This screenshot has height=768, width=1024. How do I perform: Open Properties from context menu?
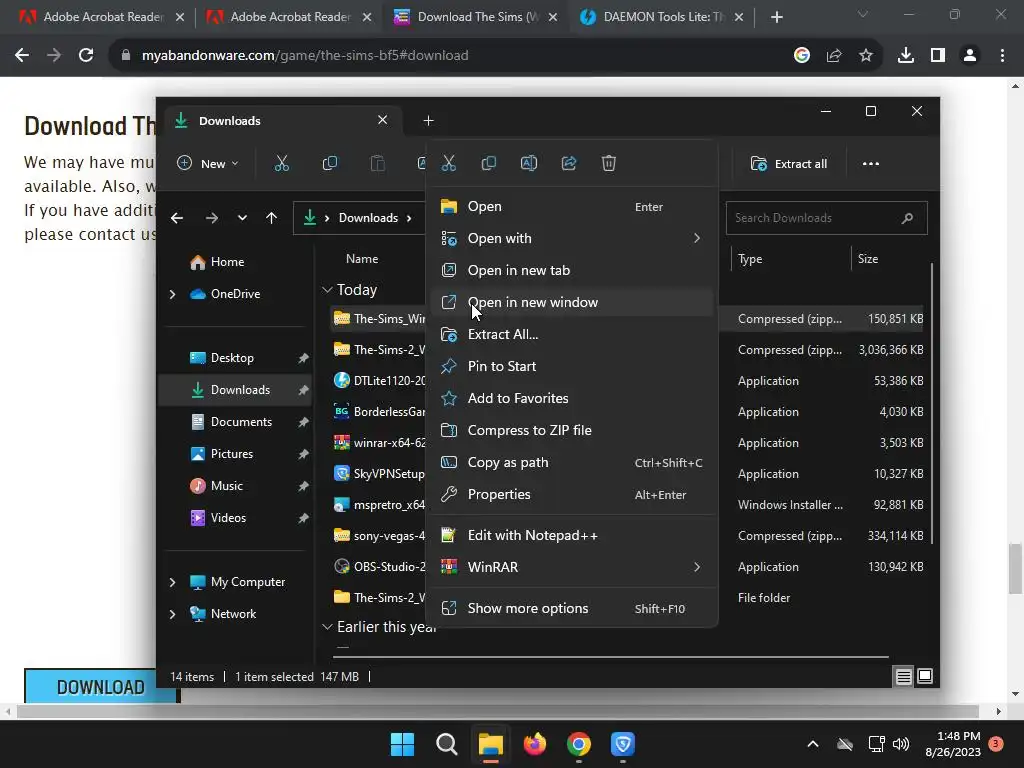tap(571, 494)
